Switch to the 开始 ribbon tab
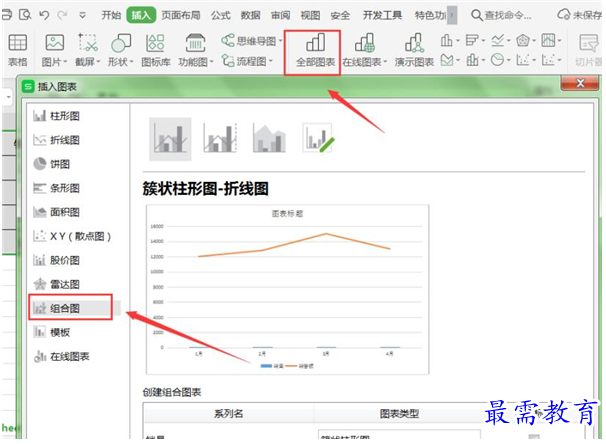Viewport: 606px width, 444px height. 111,15
